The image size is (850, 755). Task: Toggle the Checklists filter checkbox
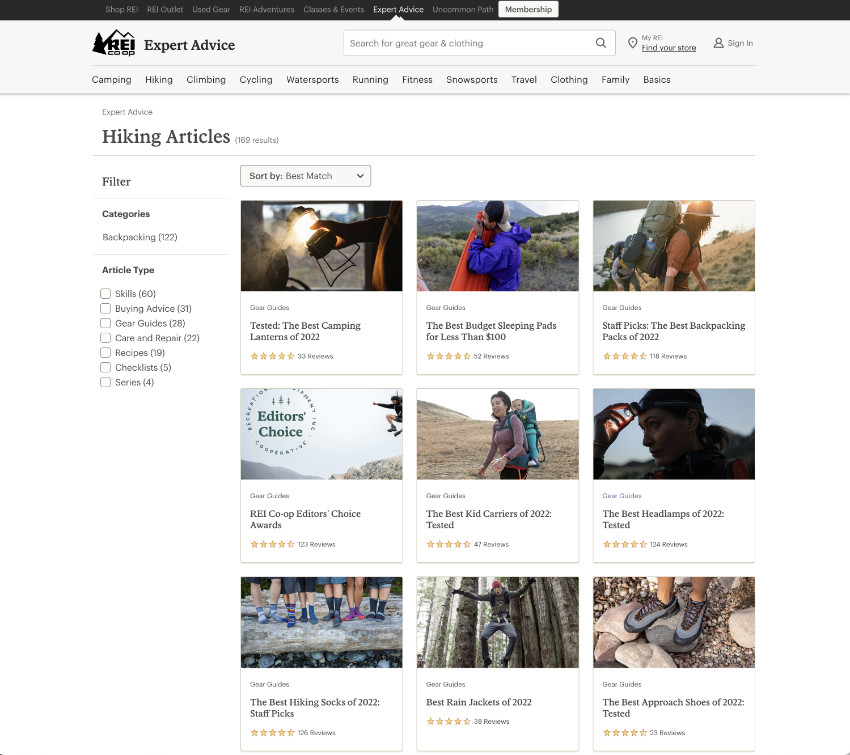(106, 367)
